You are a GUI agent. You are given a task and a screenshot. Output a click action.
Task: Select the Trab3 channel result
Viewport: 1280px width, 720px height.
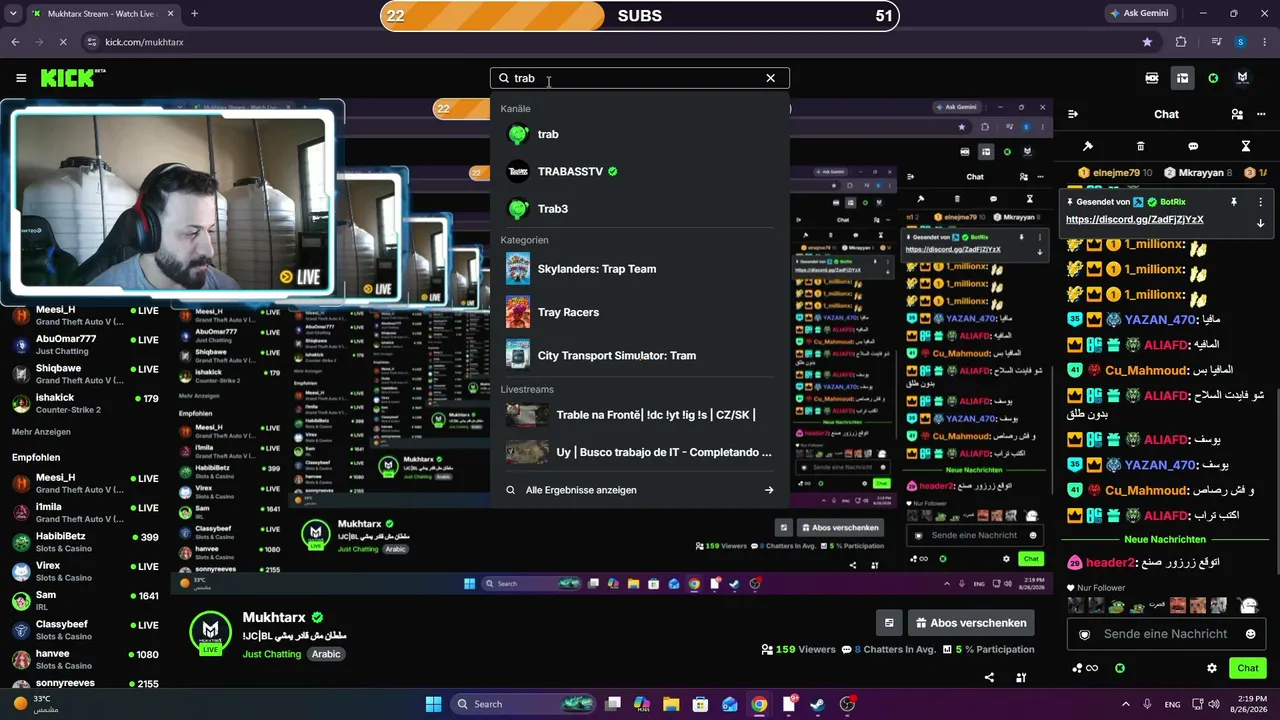click(640, 209)
